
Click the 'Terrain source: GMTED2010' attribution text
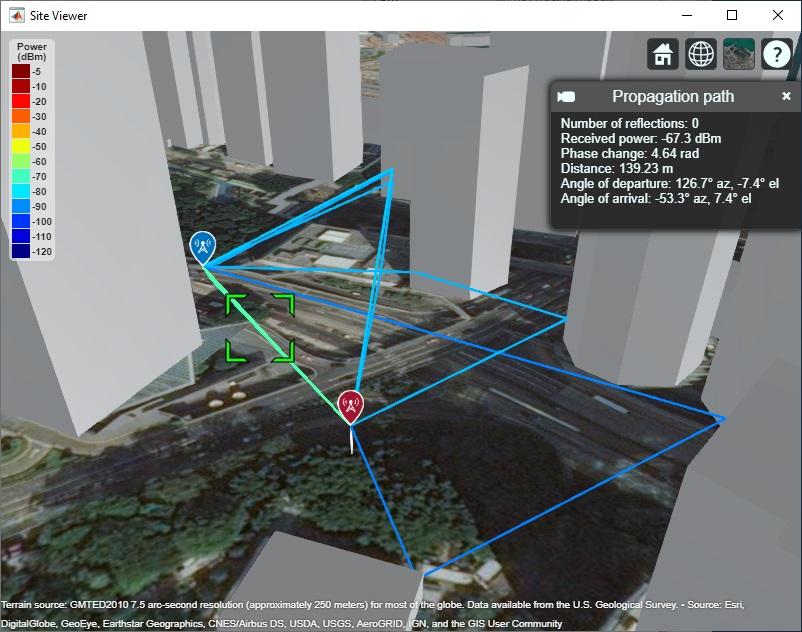(372, 614)
